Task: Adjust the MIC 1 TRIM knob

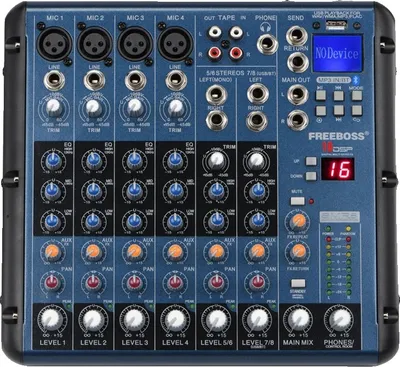Action: [x=54, y=107]
